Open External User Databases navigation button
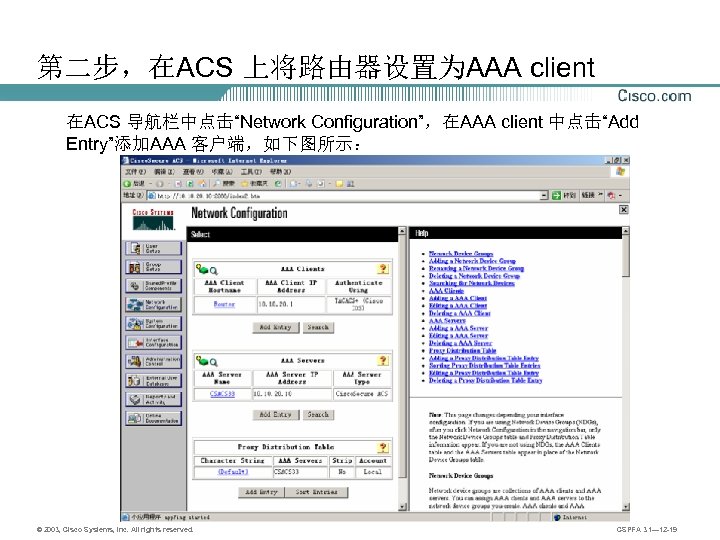The image size is (720, 540). click(153, 380)
